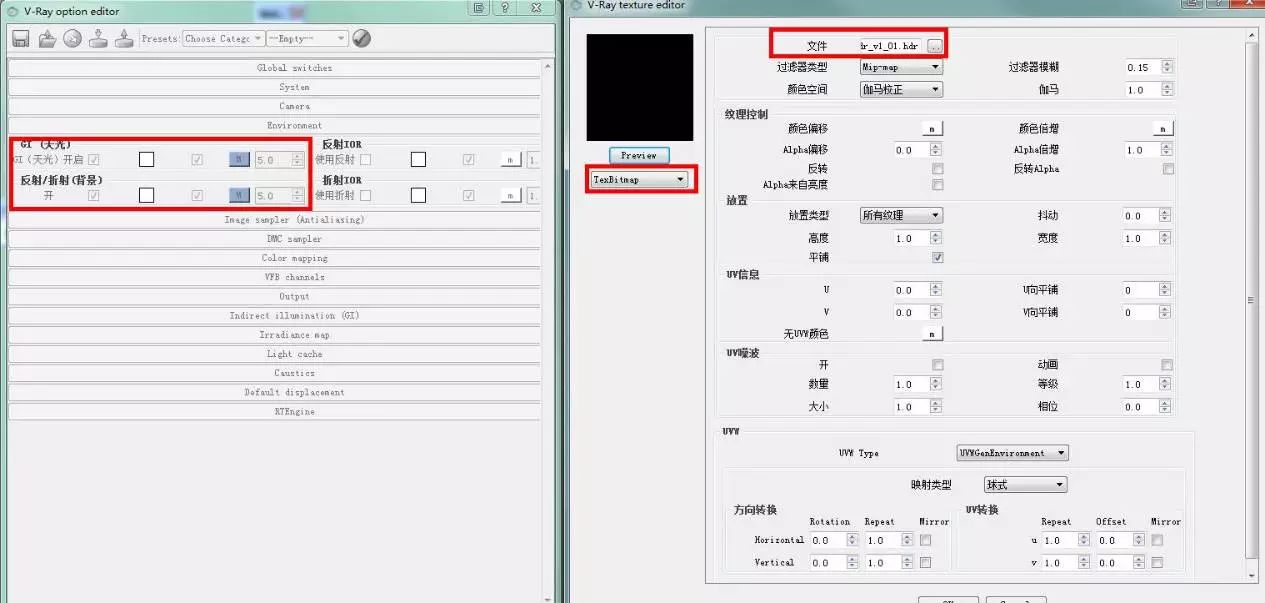The width and height of the screenshot is (1265, 603).
Task: Expand the System rollout
Action: [x=274, y=87]
